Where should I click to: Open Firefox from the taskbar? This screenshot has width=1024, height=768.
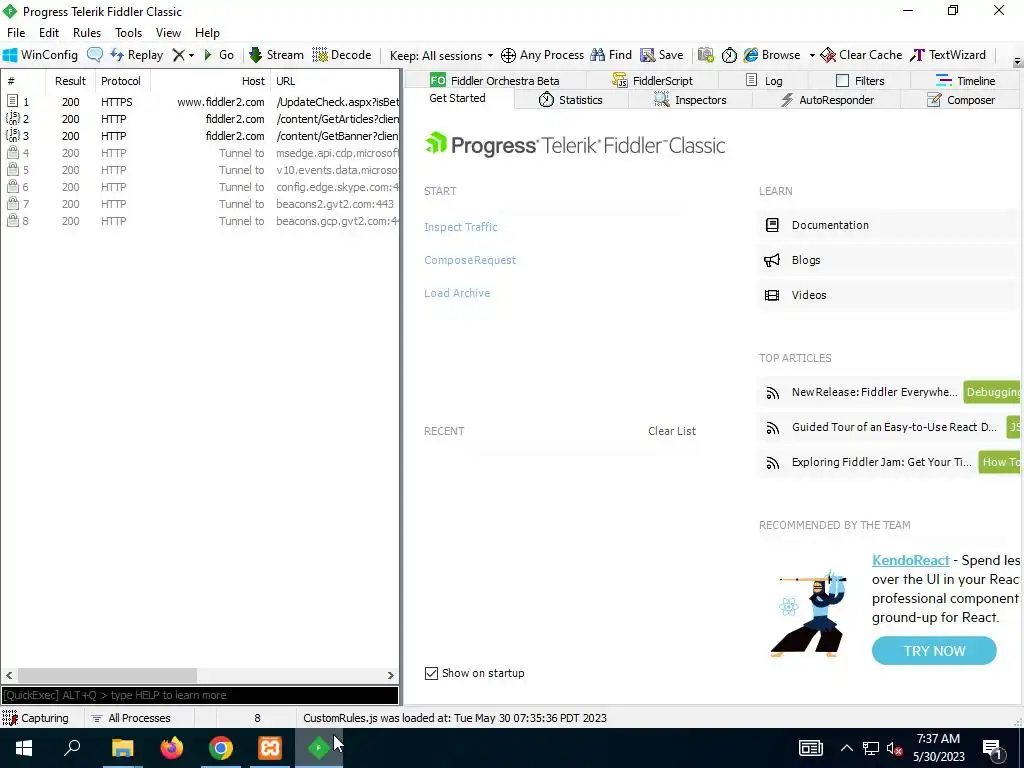coord(172,748)
